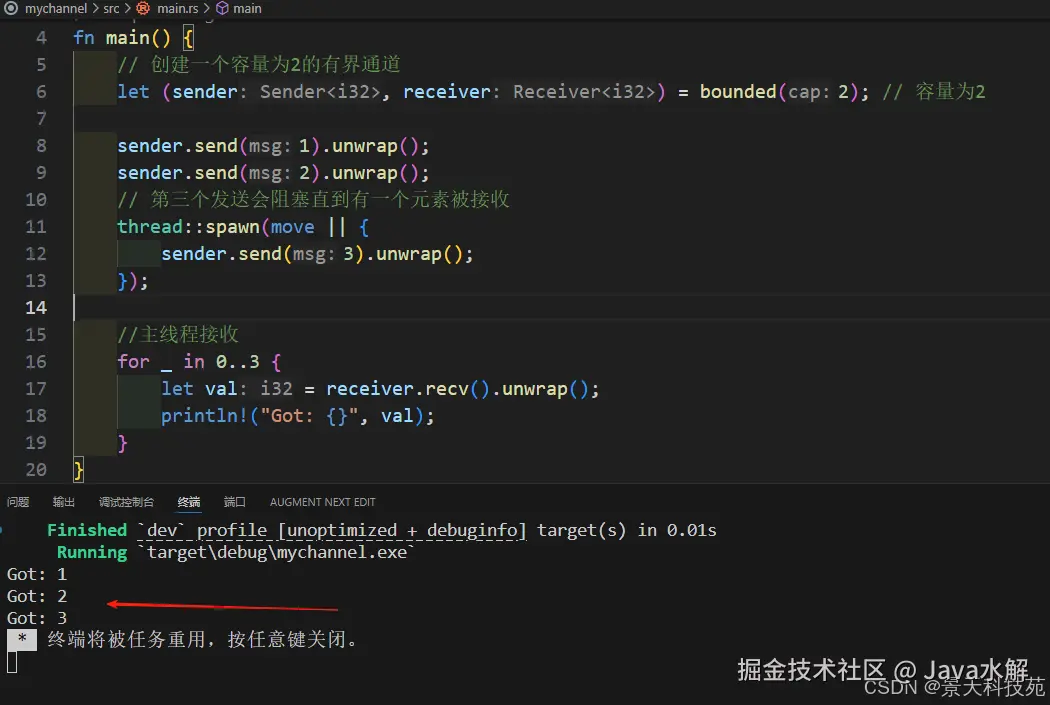The image size is (1050, 705).
Task: Click the AUGMENT NEXT EDIT tab
Action: tap(322, 502)
